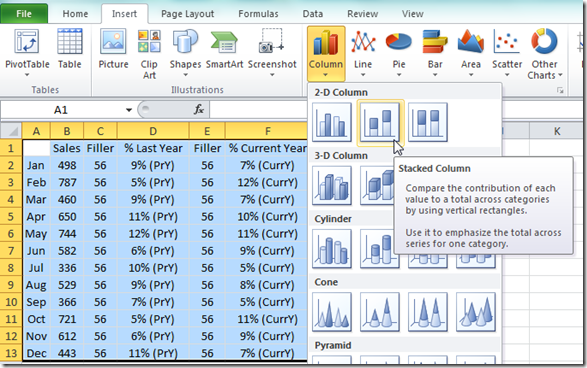This screenshot has height=368, width=587.
Task: Select the Stacked Column chart type
Action: click(x=380, y=122)
